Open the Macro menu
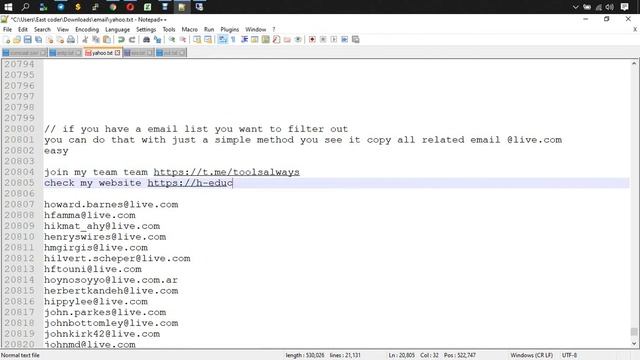Screen dimensions: 640x360 [x=189, y=29]
